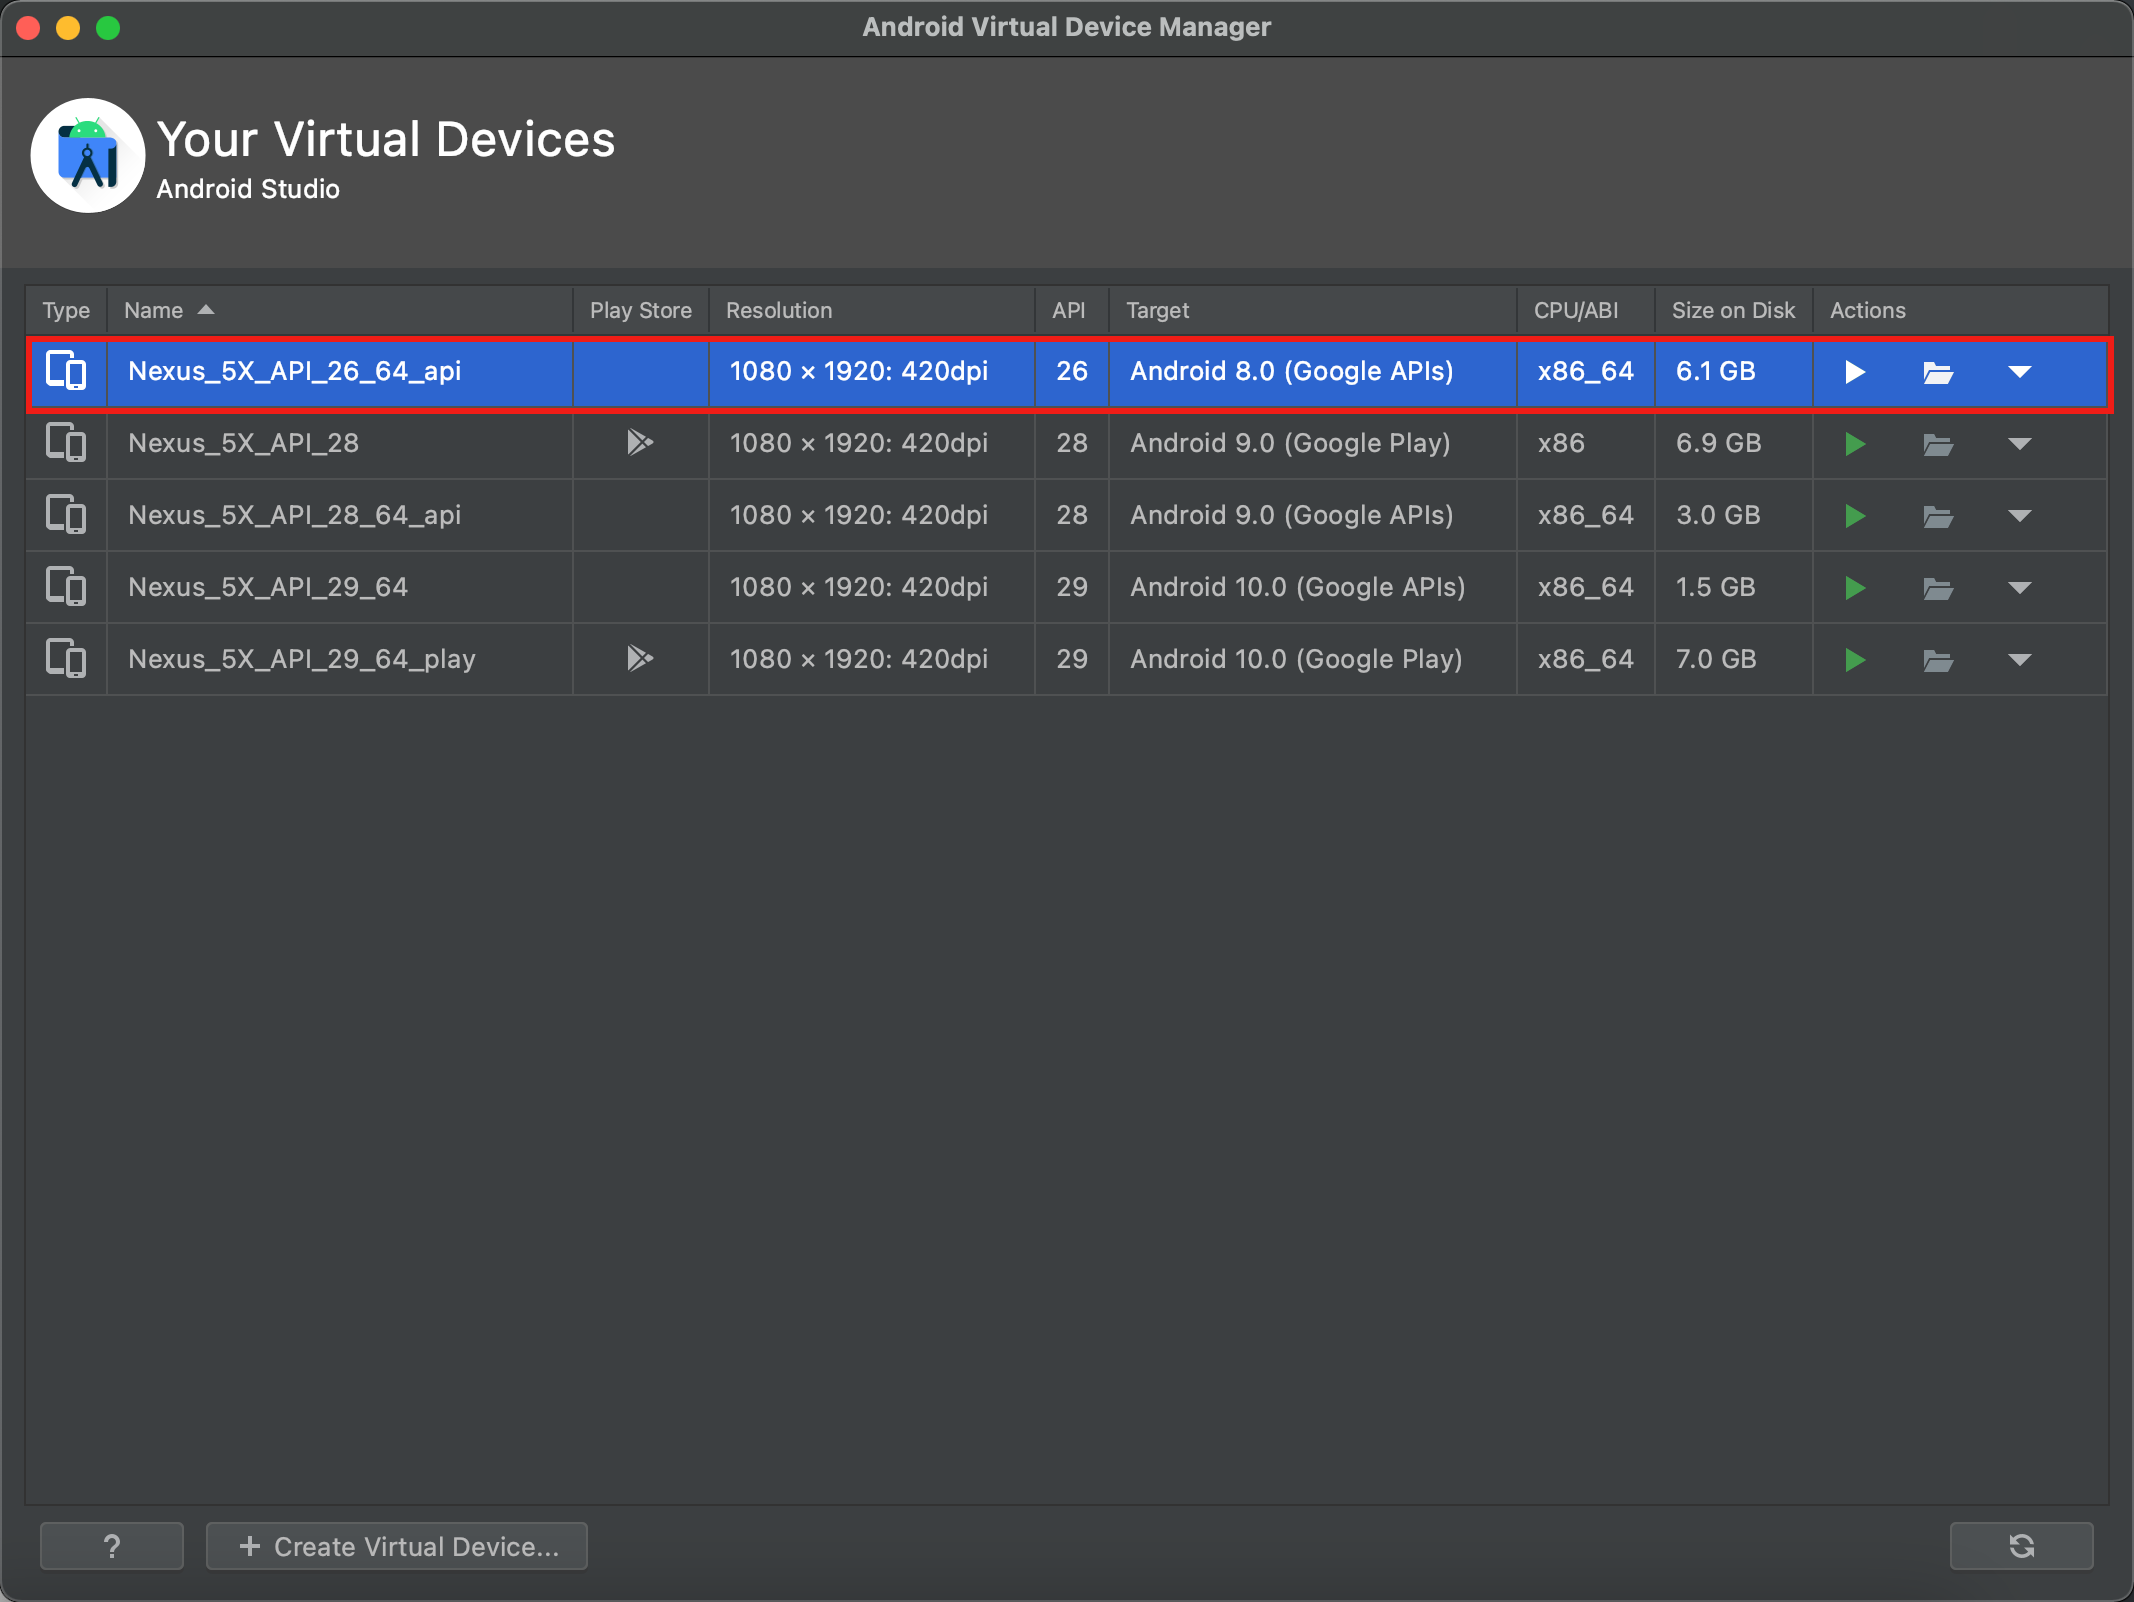Screen dimensions: 2134x1602
Task: Click the 7.0 GB size cell
Action: [x=1734, y=659]
